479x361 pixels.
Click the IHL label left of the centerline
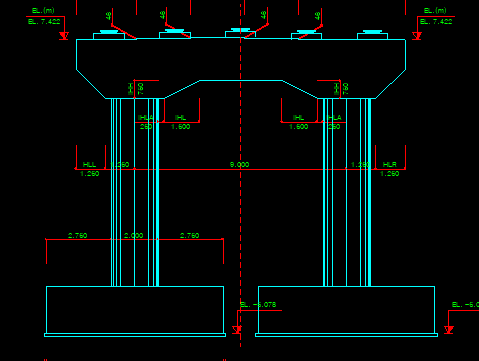coord(180,118)
